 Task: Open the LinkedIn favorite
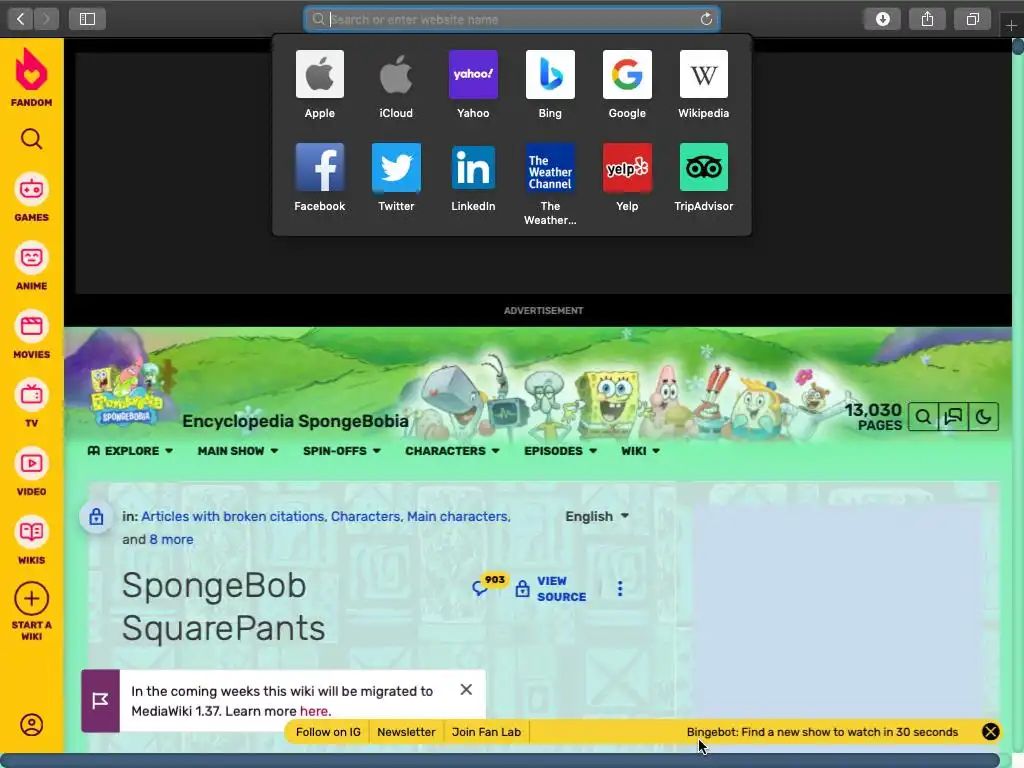(473, 177)
